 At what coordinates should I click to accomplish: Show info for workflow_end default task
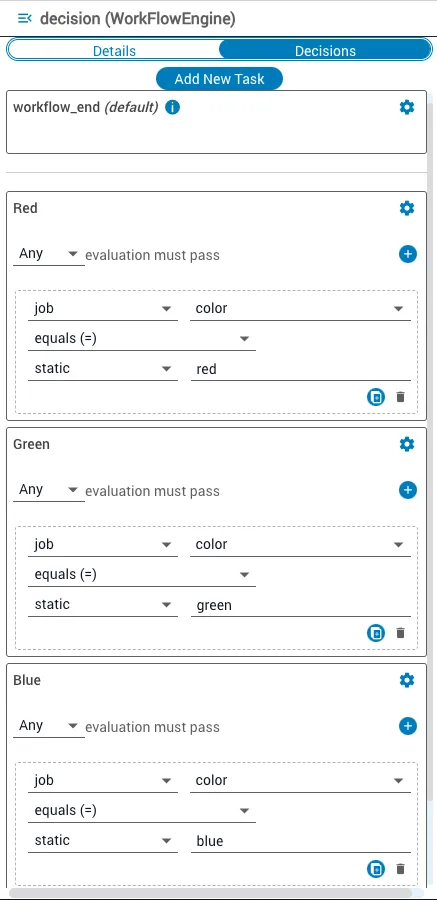click(172, 107)
